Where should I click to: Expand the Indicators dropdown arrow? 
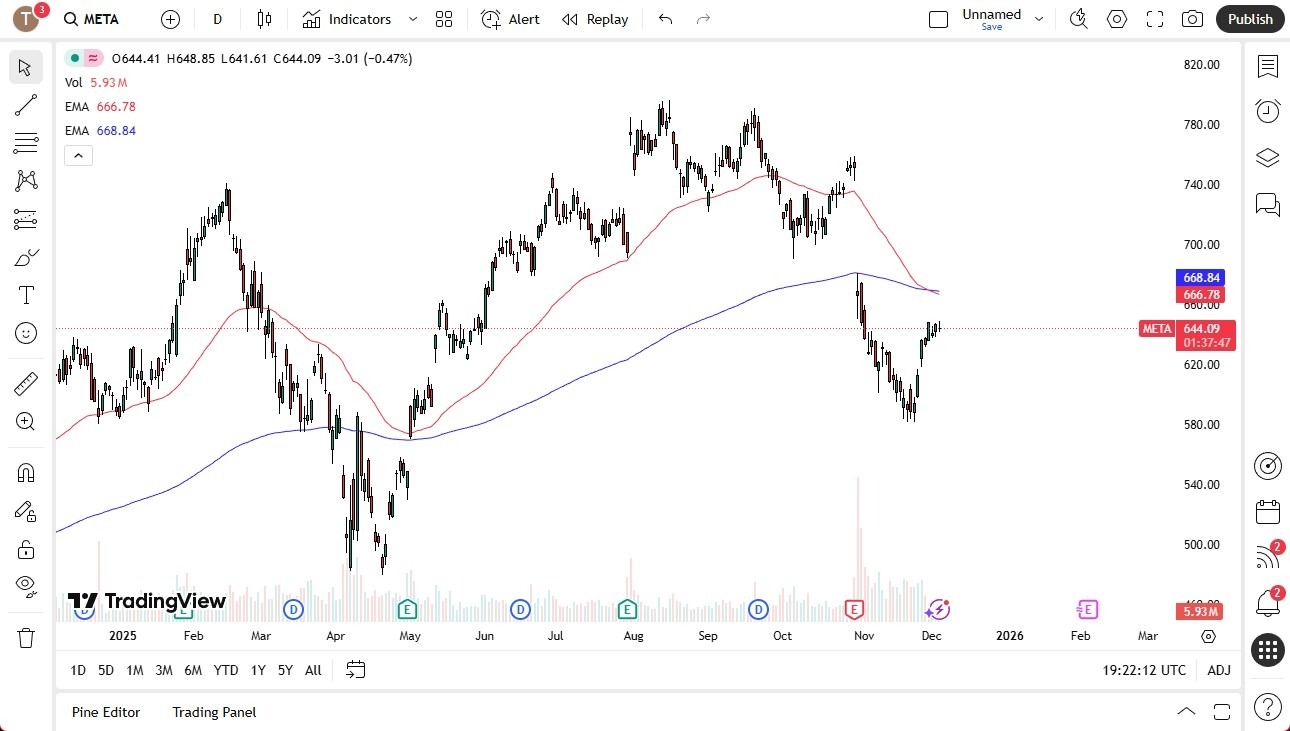(411, 19)
